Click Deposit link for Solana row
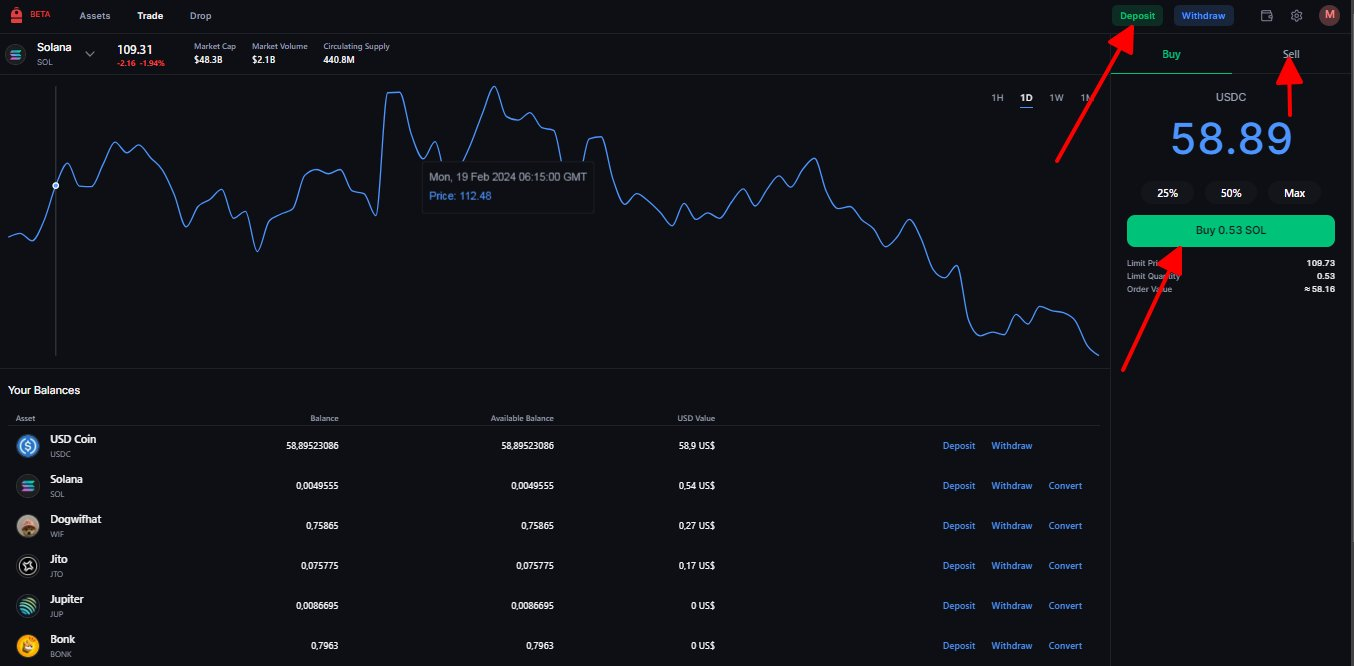1354x666 pixels. pos(958,486)
